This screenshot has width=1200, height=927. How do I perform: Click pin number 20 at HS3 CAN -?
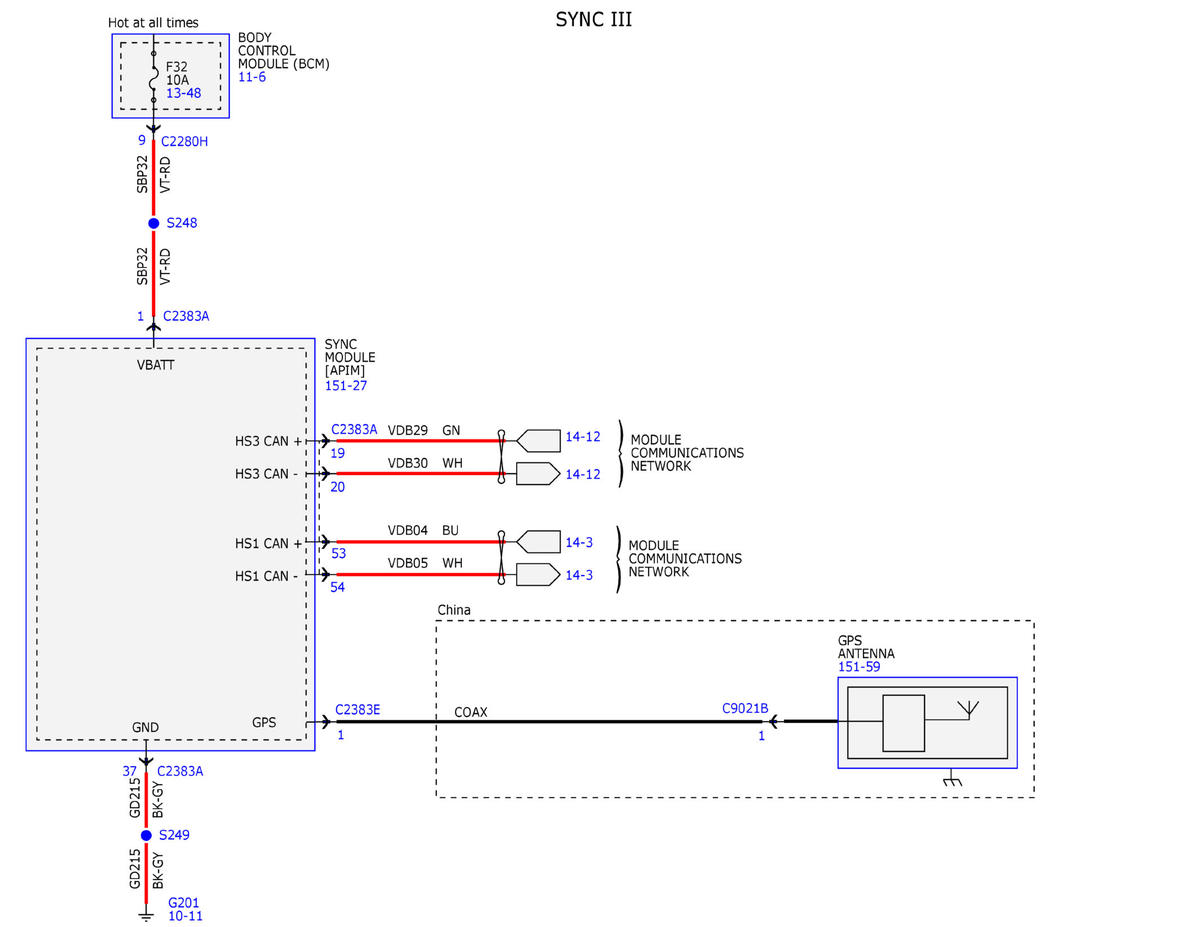(338, 487)
